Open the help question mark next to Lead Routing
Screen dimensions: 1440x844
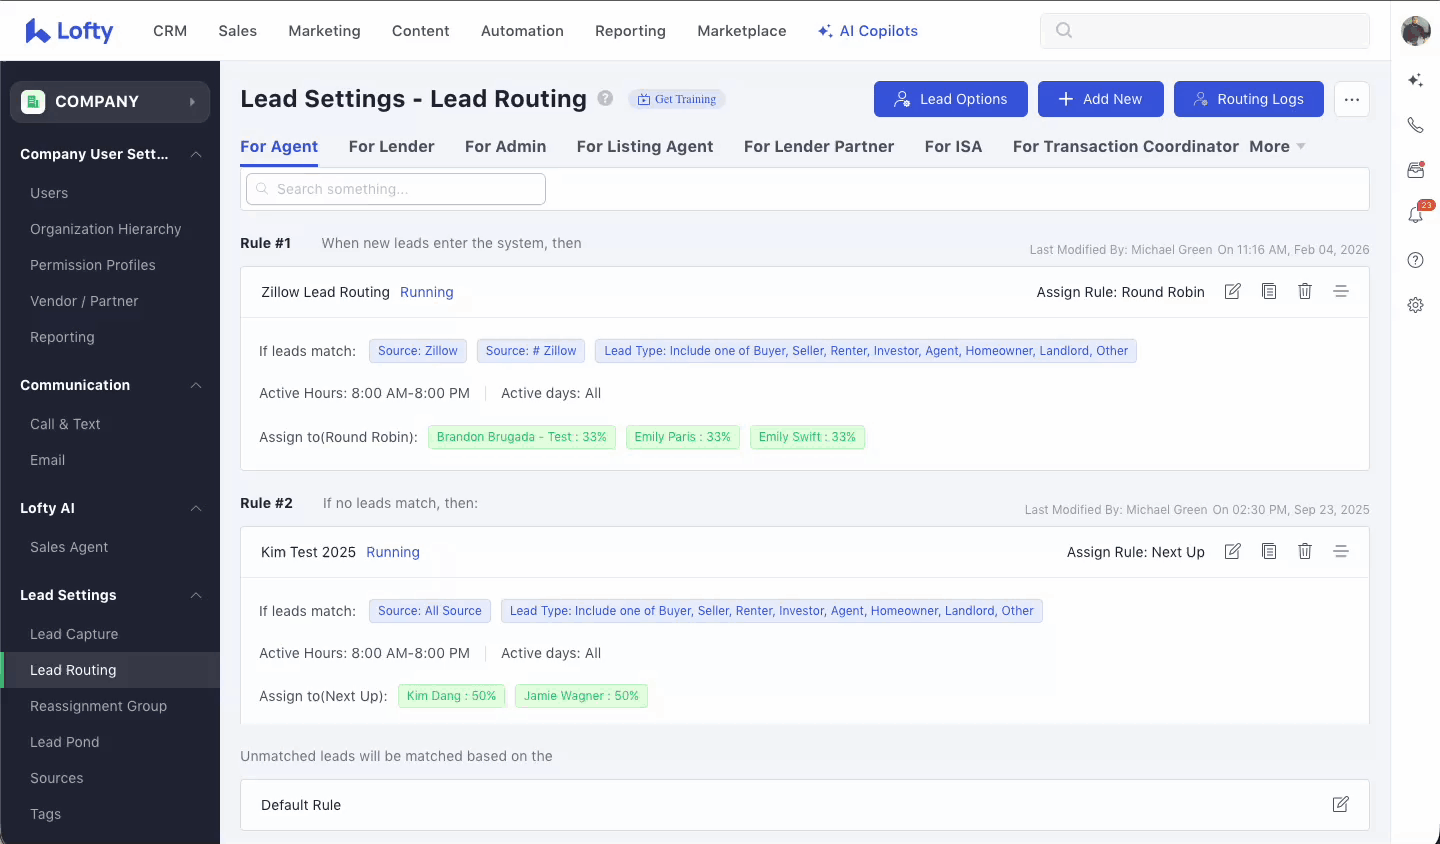605,98
